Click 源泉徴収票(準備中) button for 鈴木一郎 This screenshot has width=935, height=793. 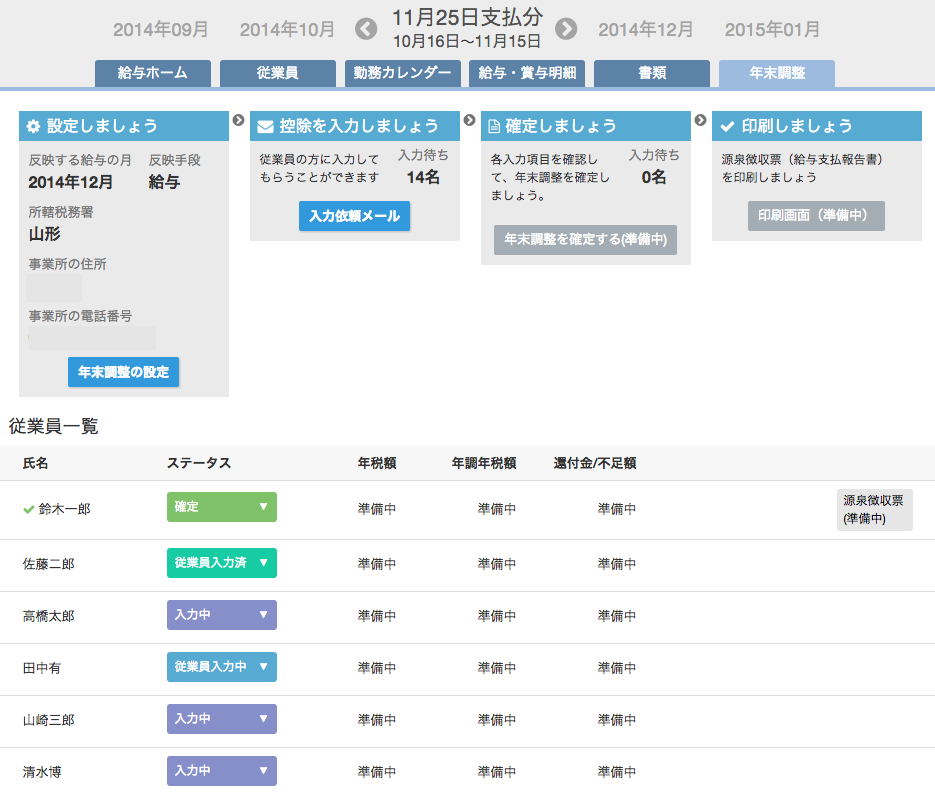point(874,509)
